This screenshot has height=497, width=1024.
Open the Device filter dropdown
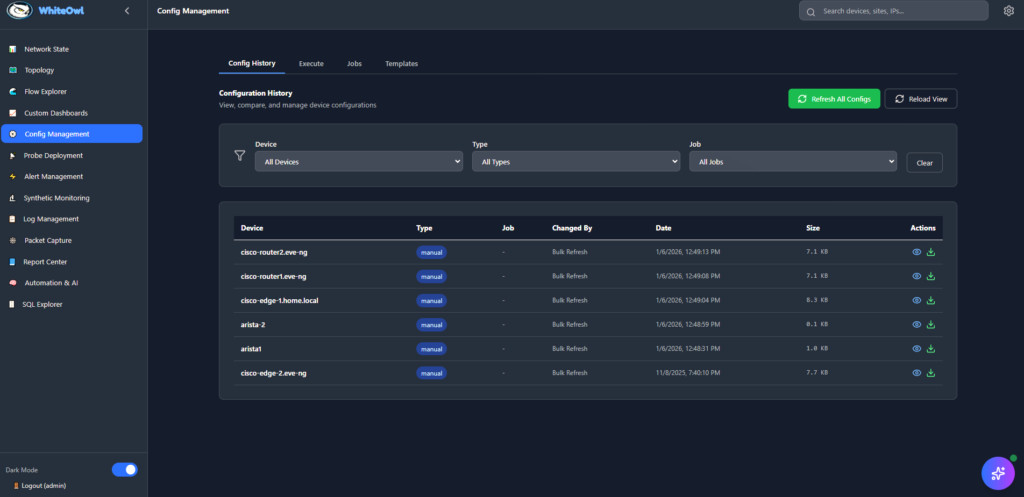358,161
